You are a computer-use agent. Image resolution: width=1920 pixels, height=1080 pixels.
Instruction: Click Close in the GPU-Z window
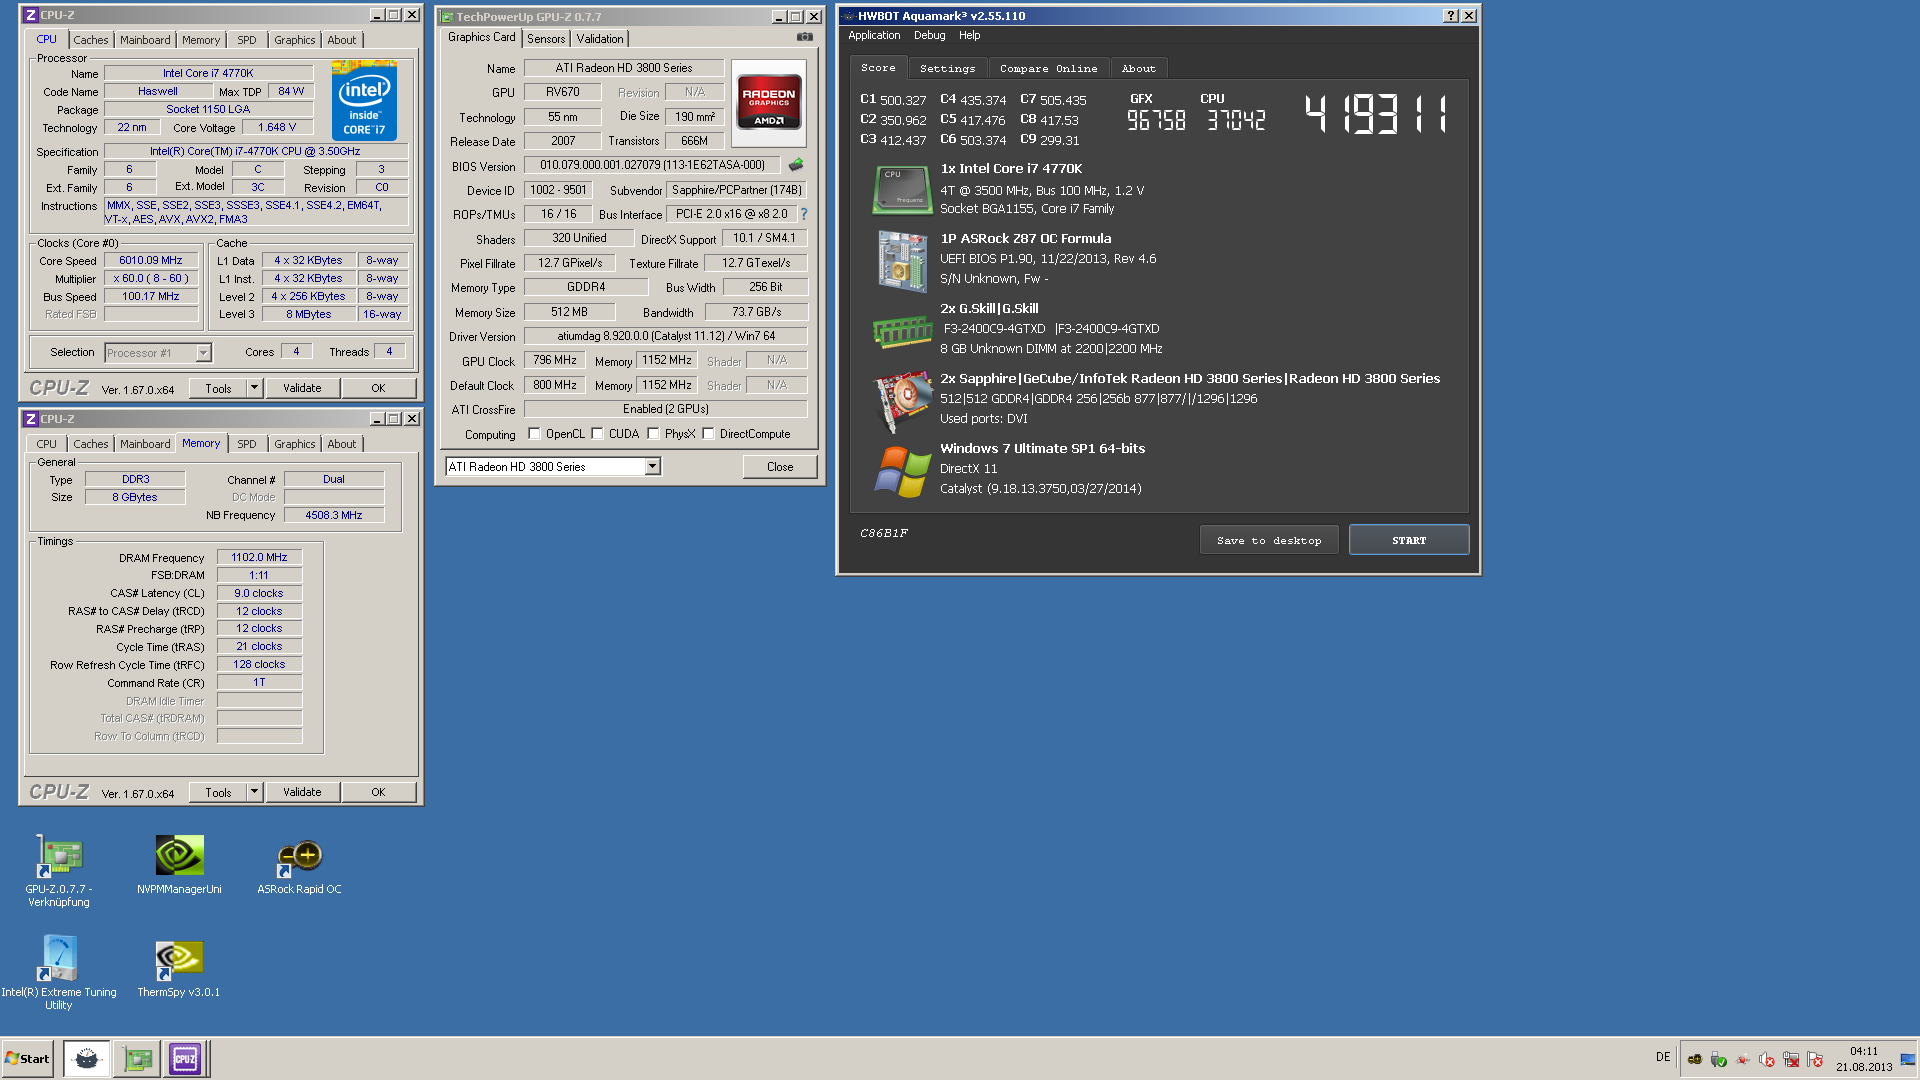click(x=780, y=467)
